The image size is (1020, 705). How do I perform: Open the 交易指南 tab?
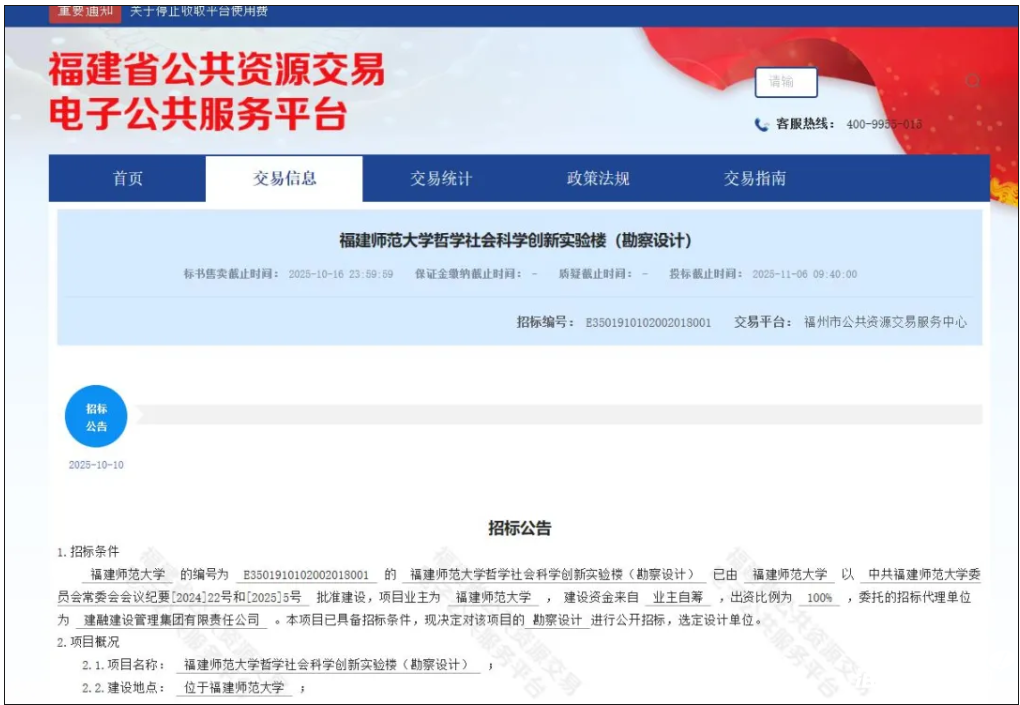pos(755,179)
